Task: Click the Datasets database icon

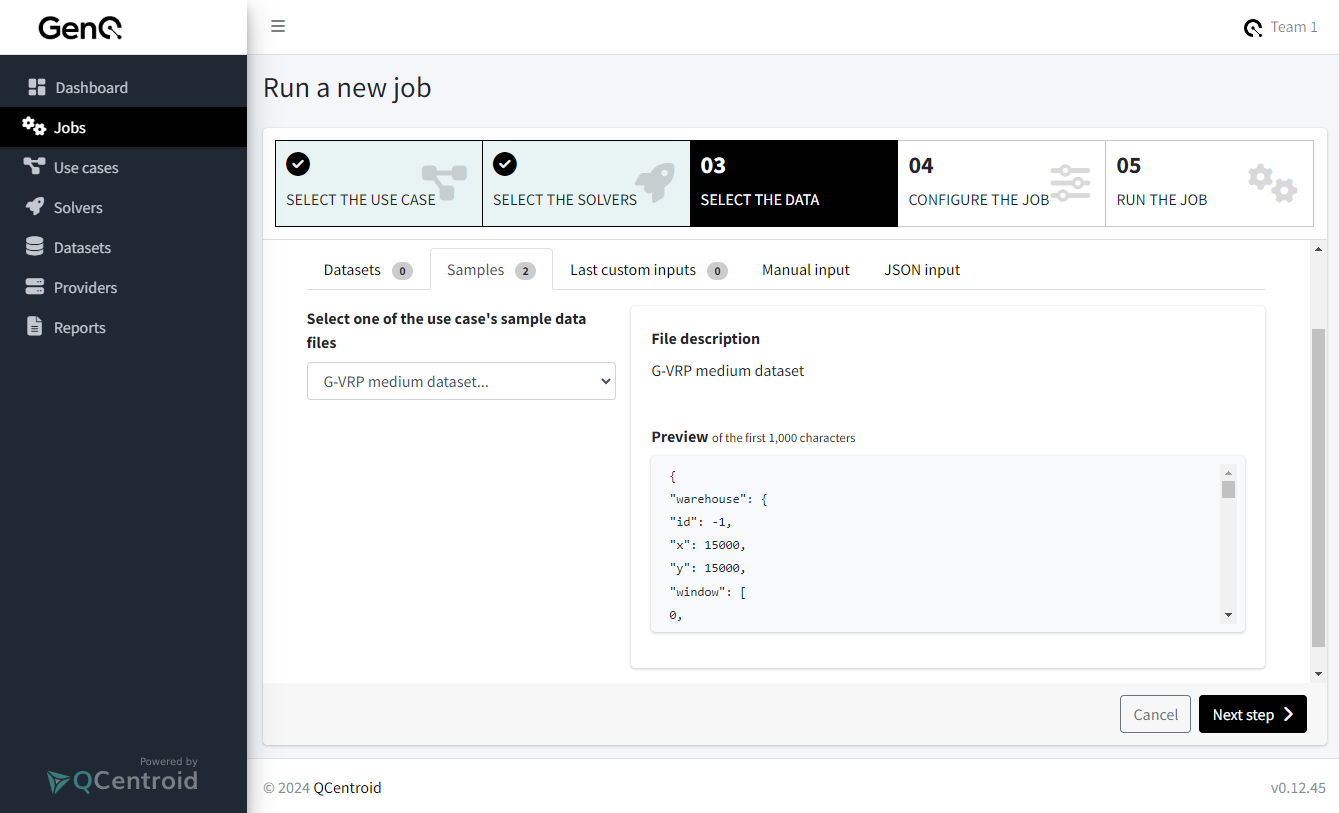Action: pyautogui.click(x=35, y=247)
